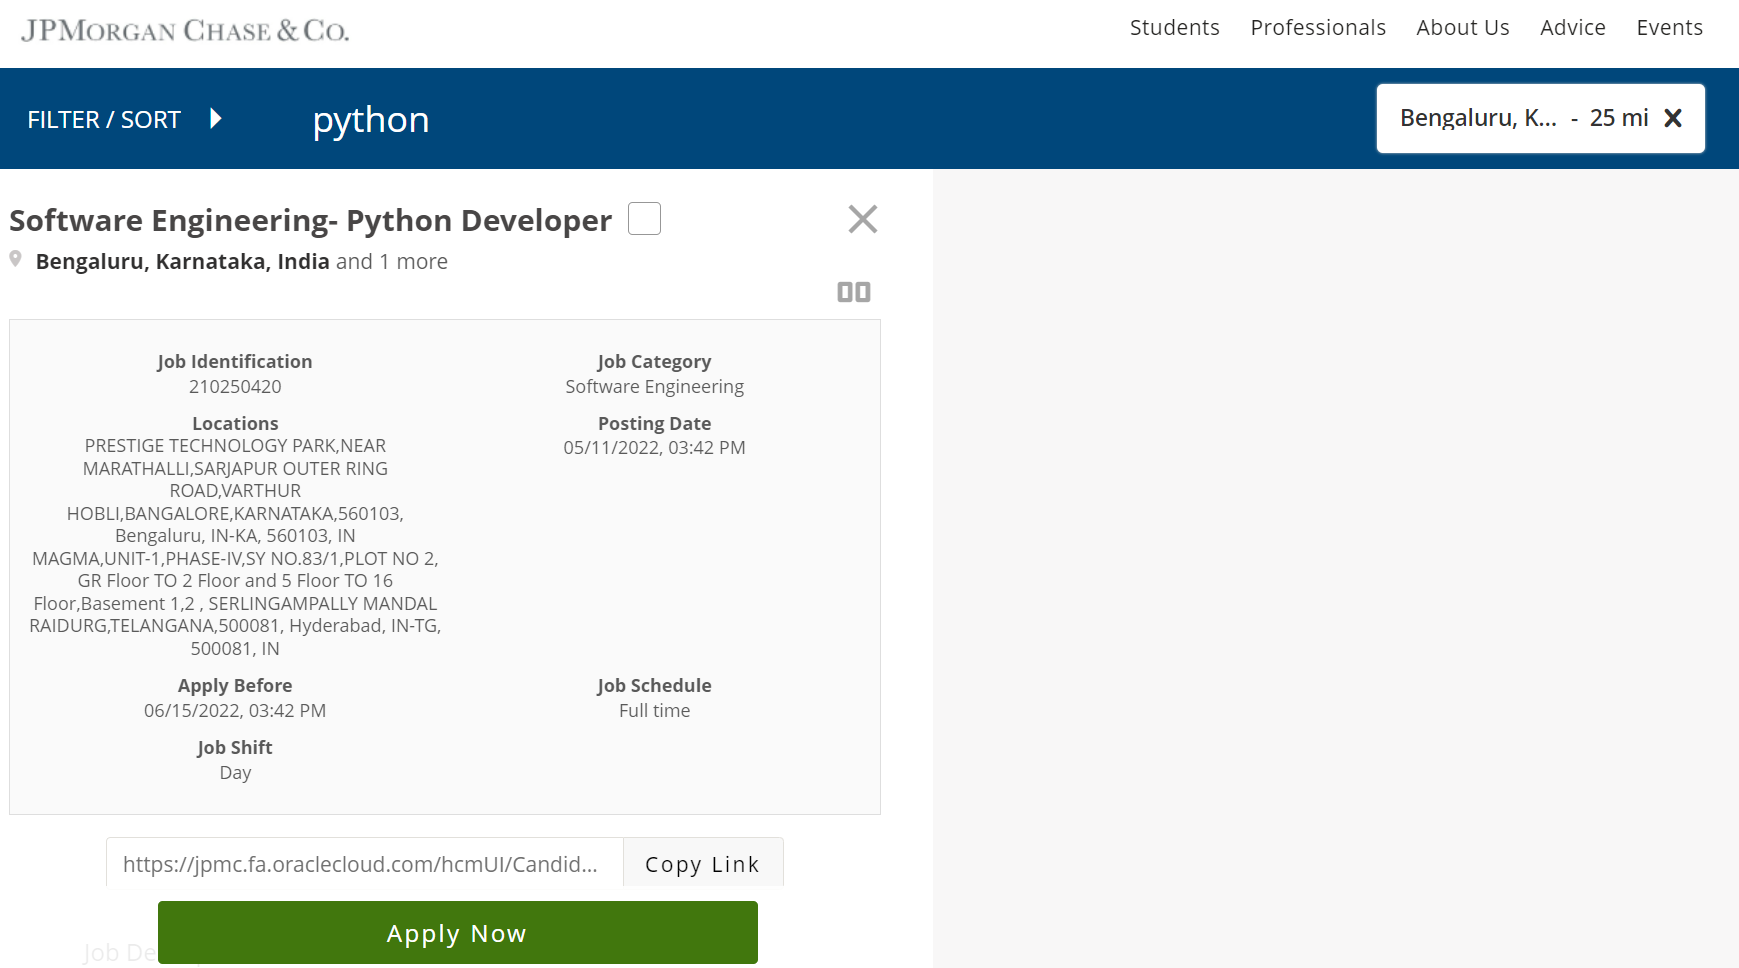Close the job details panel

click(862, 219)
